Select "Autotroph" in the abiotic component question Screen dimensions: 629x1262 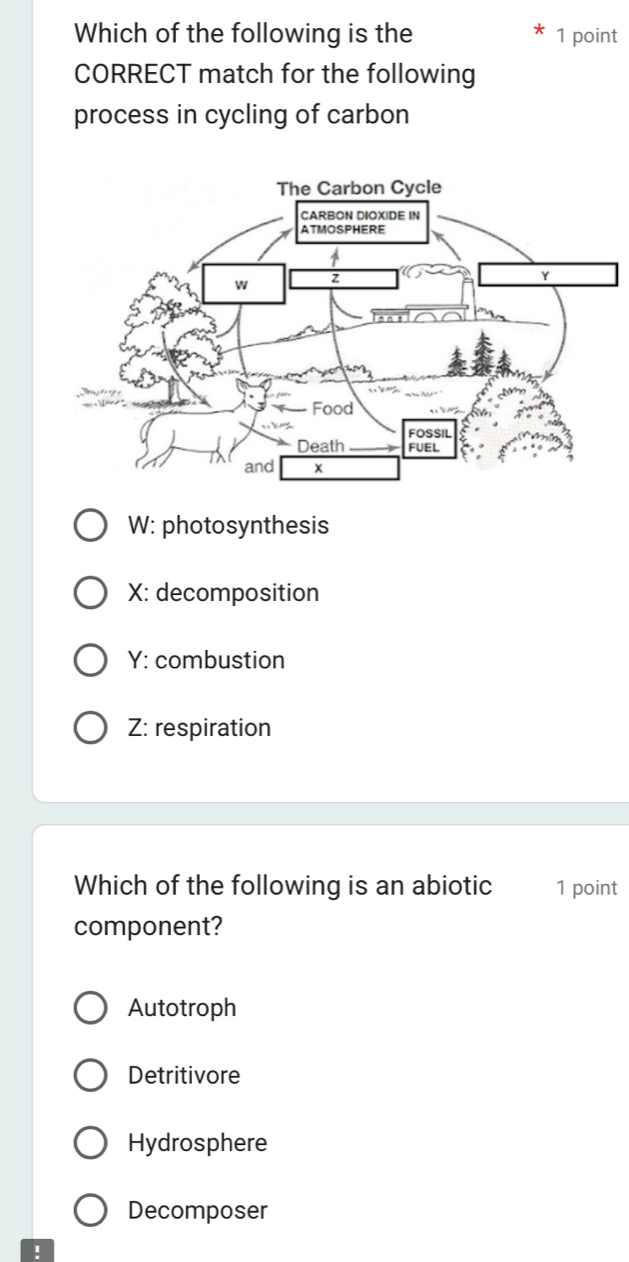point(91,1008)
